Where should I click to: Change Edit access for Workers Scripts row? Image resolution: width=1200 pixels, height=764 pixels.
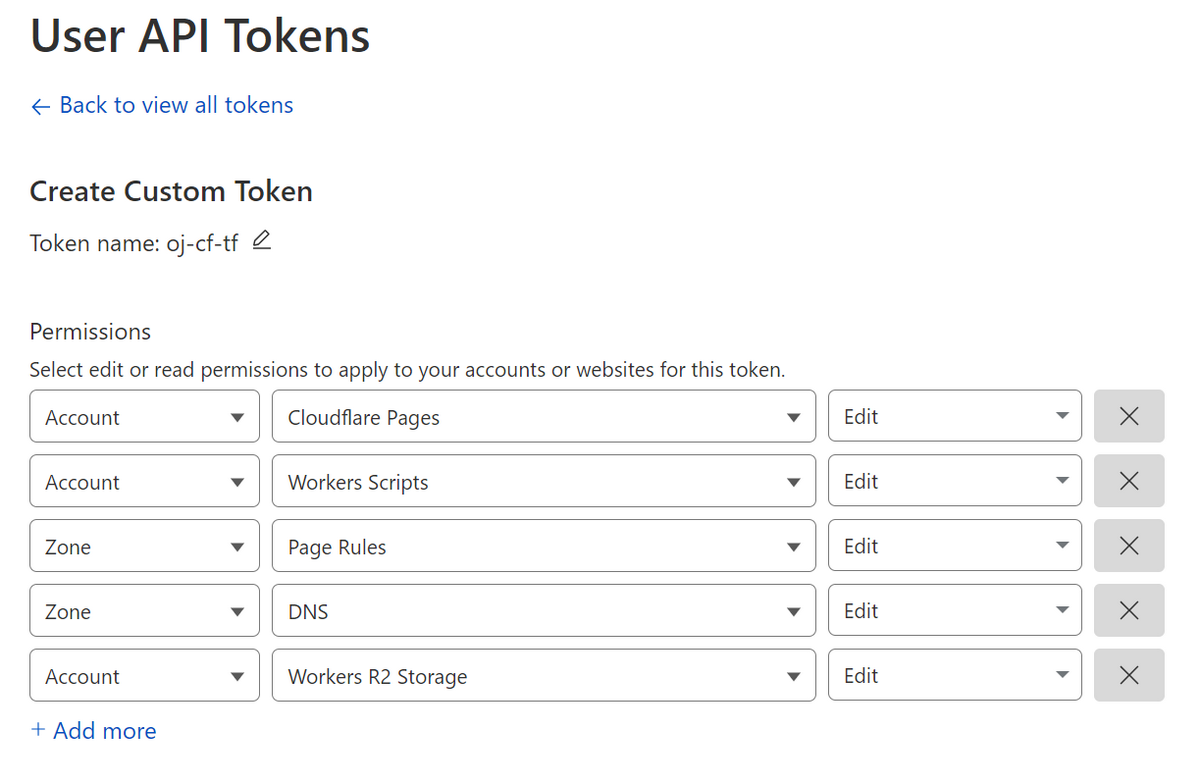955,481
